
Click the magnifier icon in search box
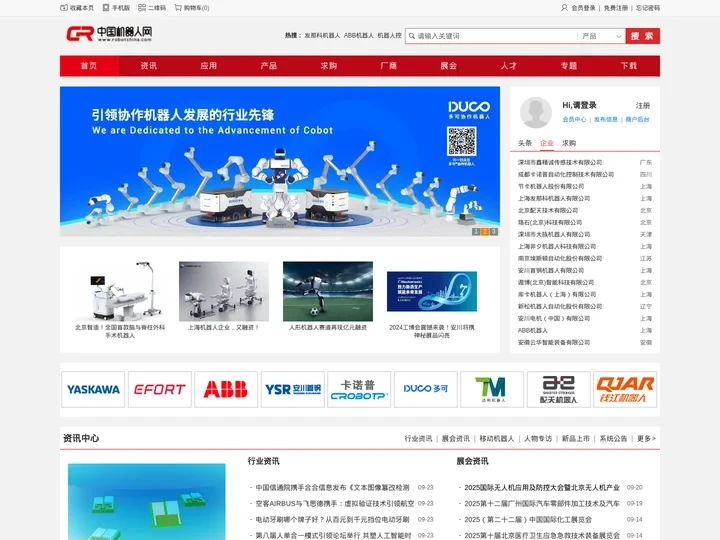click(x=412, y=36)
